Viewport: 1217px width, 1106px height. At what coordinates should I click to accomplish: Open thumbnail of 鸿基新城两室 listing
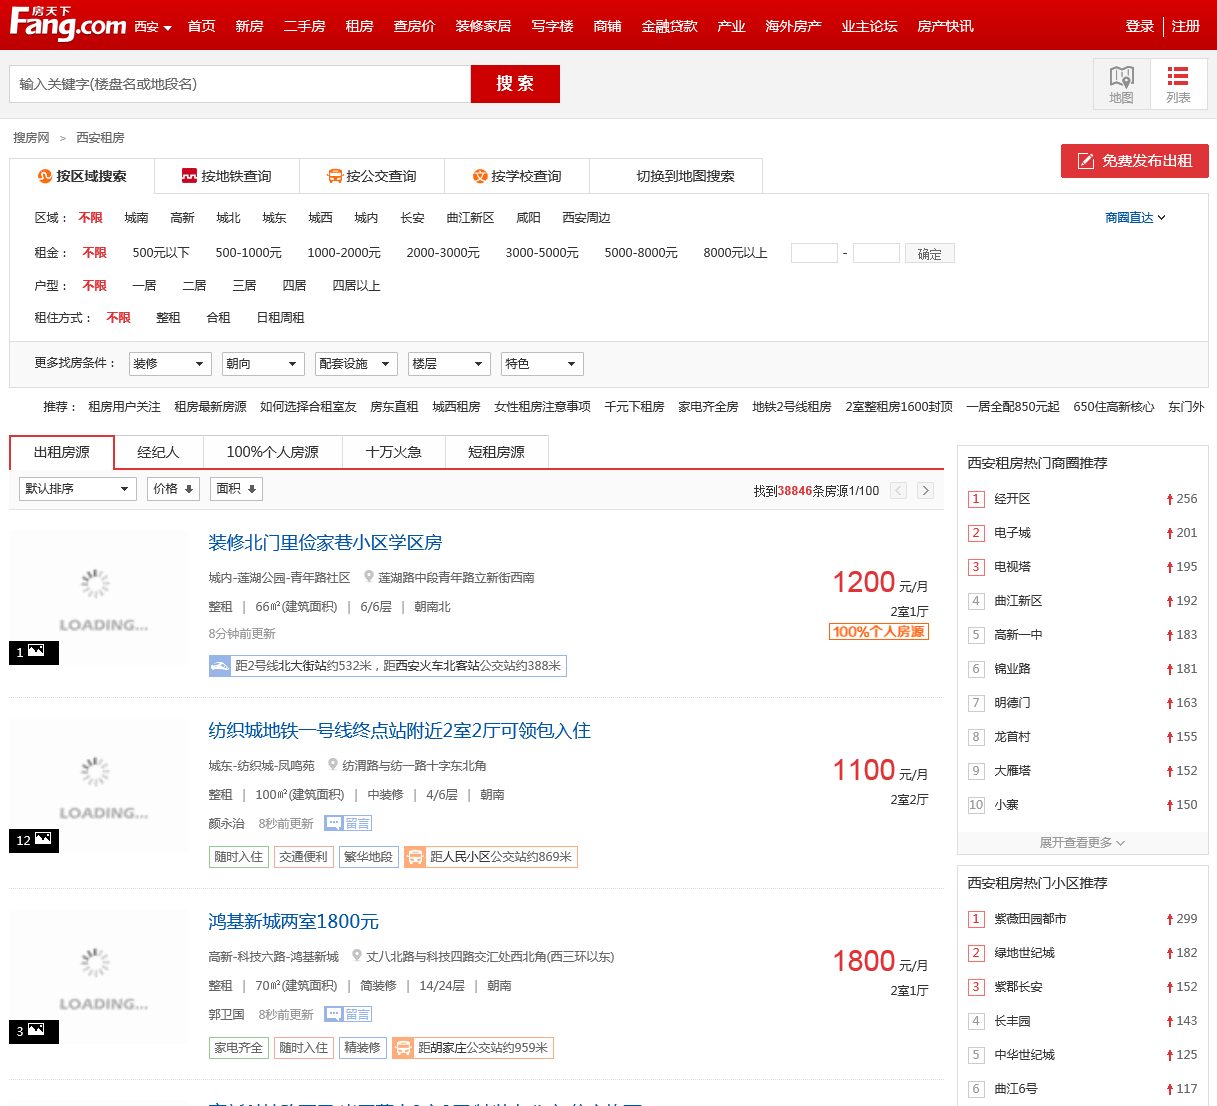tap(100, 976)
